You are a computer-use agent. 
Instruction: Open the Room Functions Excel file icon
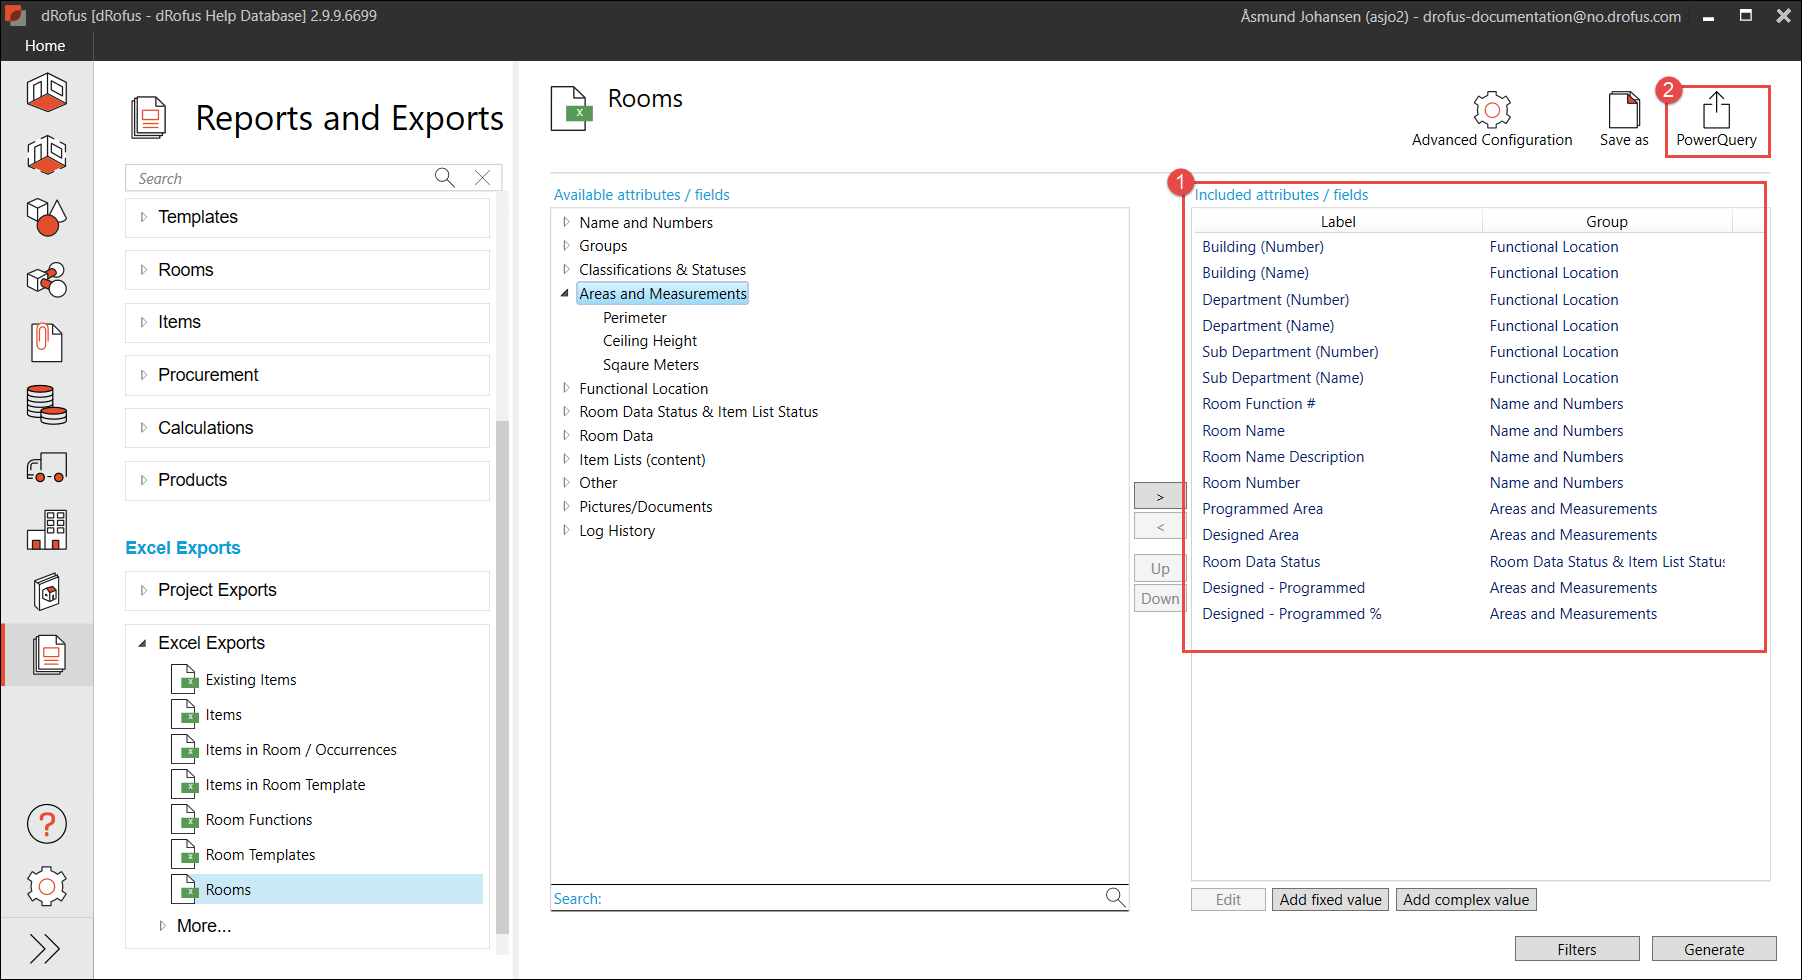pyautogui.click(x=184, y=820)
